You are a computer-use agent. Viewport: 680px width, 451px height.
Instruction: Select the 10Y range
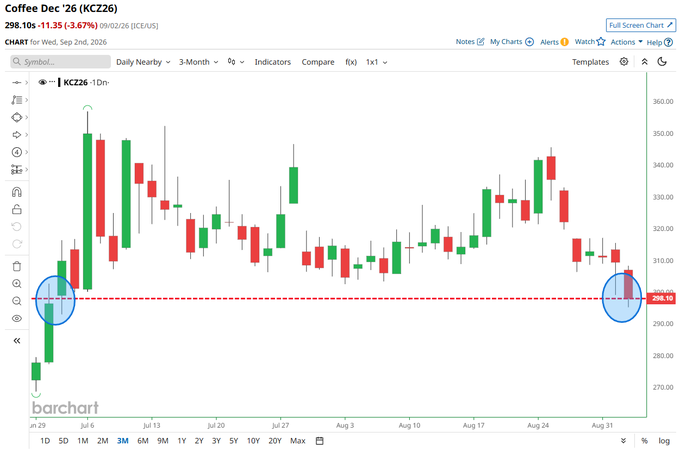253,441
